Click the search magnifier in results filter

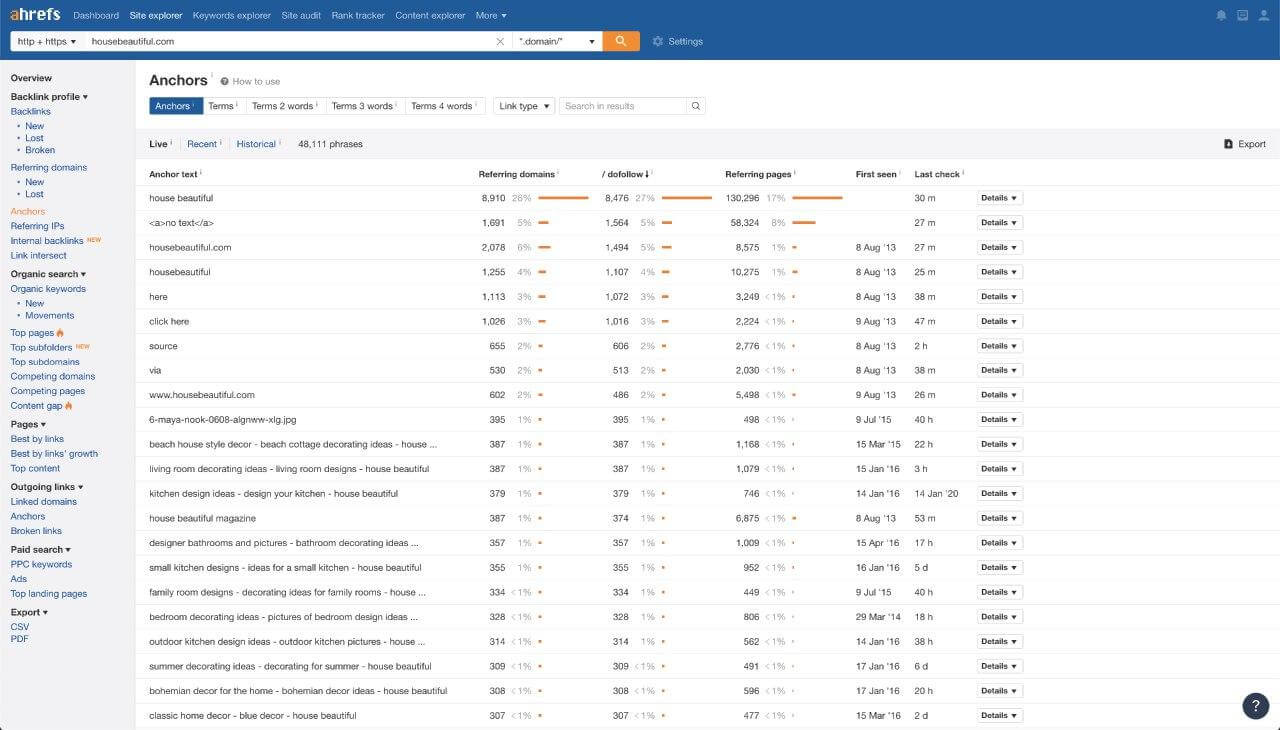click(696, 106)
